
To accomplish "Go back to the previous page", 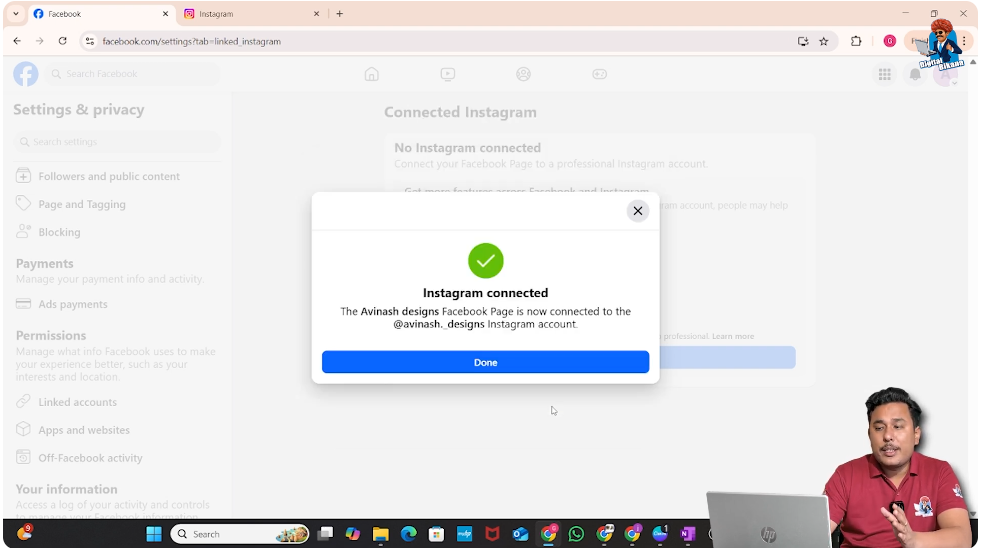I will click(x=17, y=41).
